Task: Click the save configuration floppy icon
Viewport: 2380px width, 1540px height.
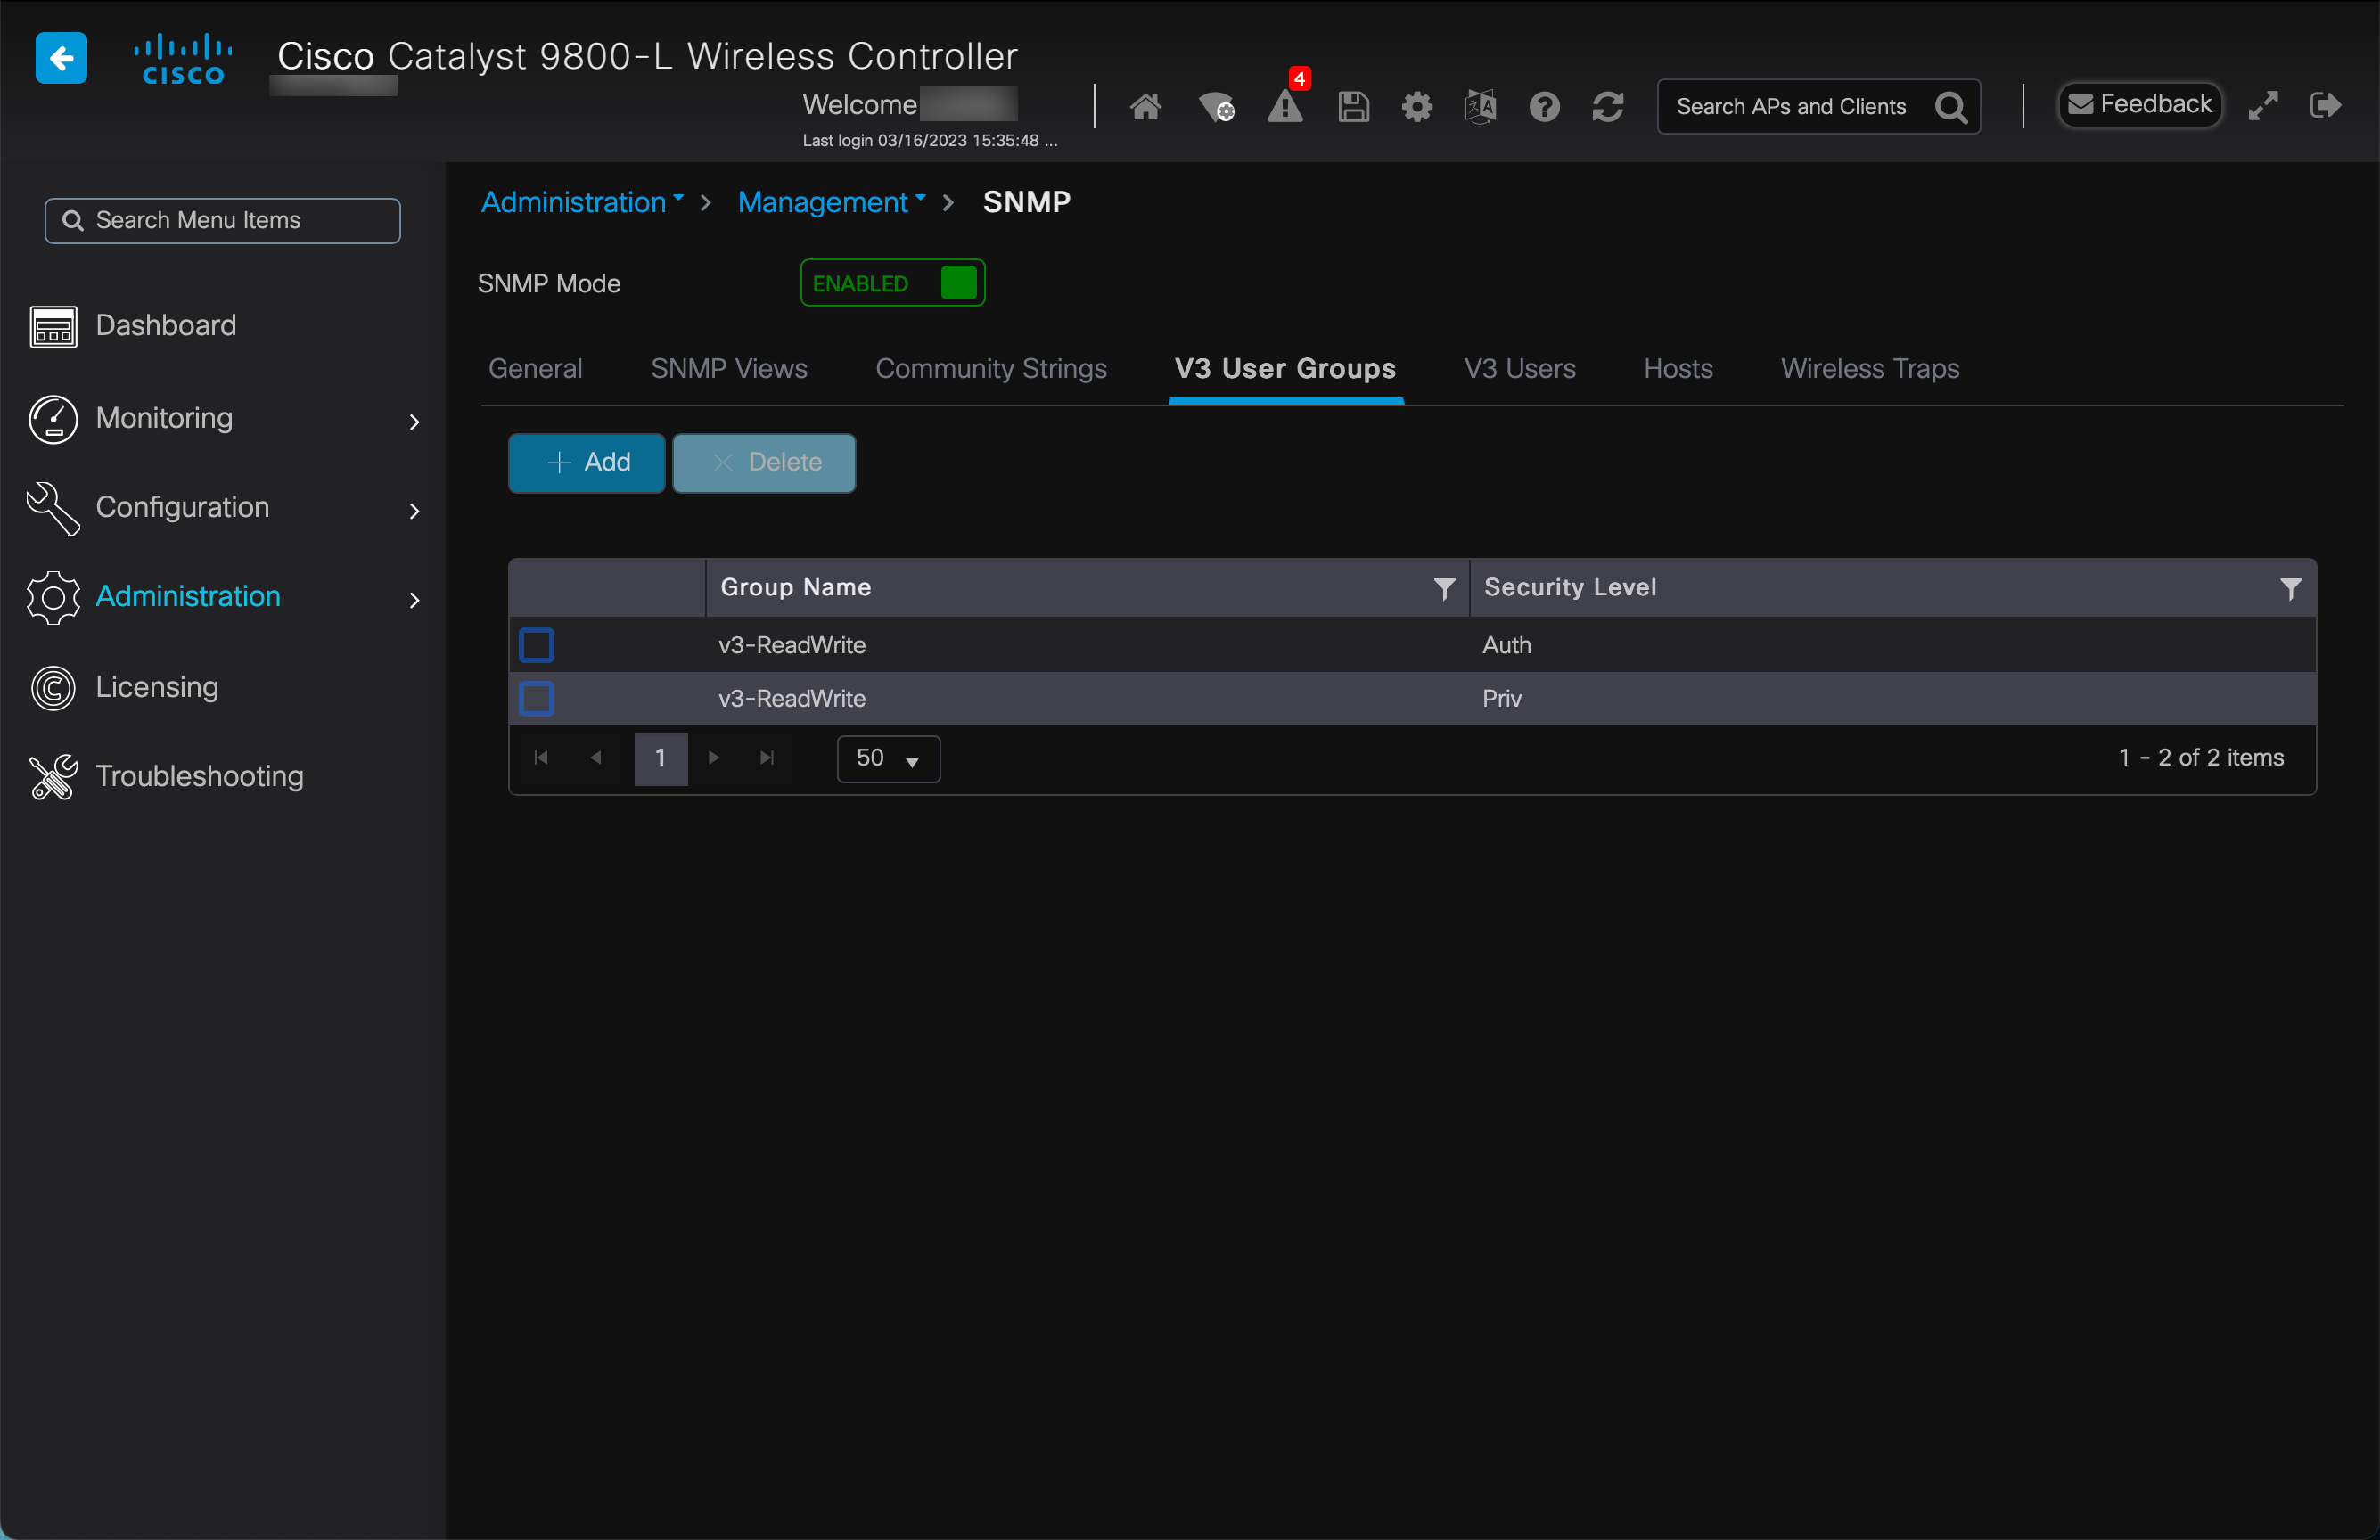Action: point(1353,106)
